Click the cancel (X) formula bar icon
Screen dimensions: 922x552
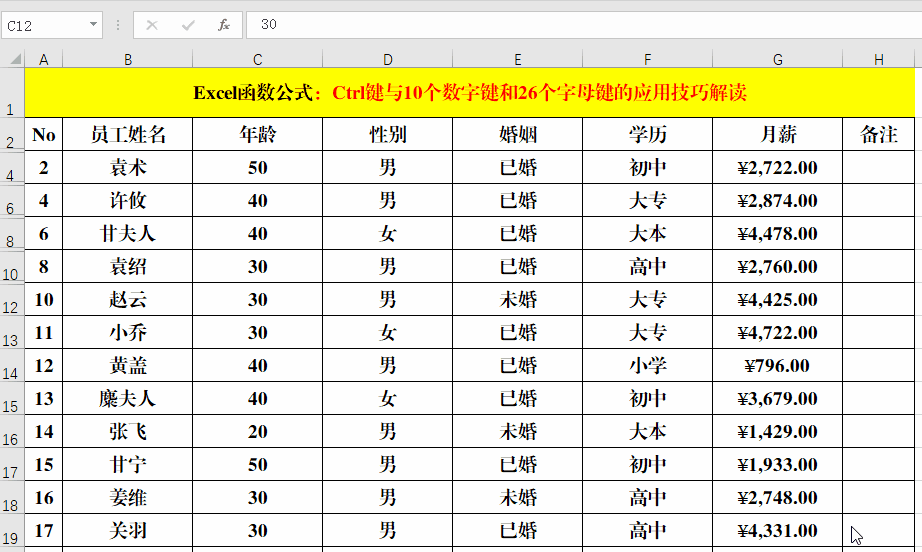pos(152,25)
